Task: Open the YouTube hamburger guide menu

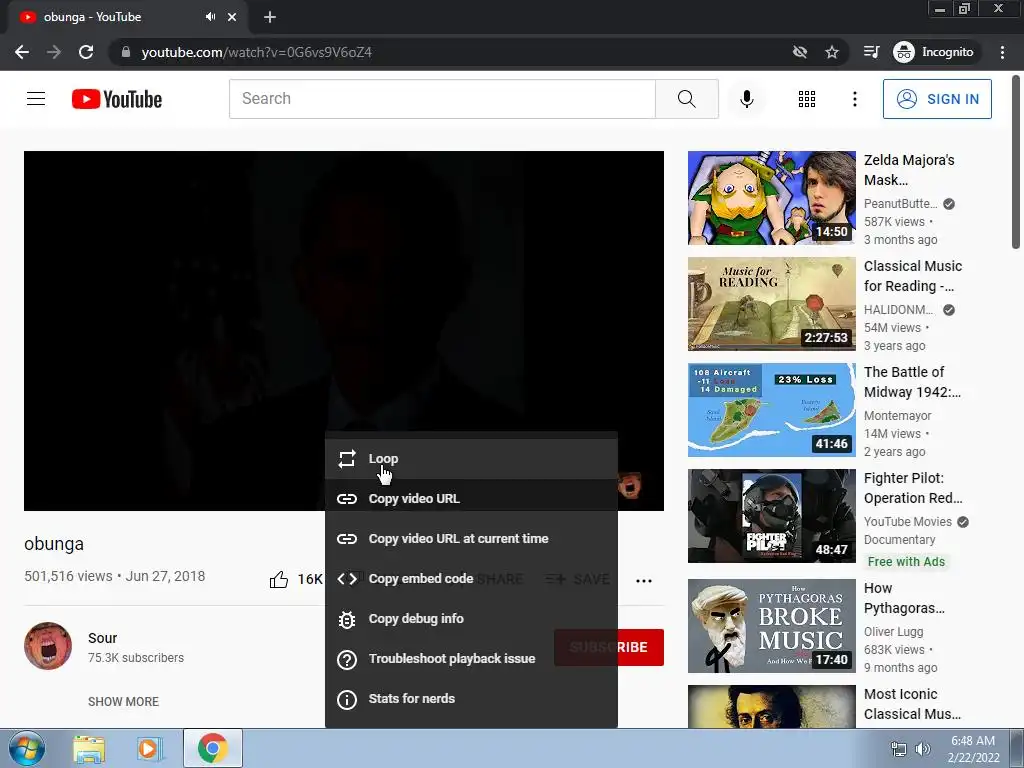Action: coord(36,99)
